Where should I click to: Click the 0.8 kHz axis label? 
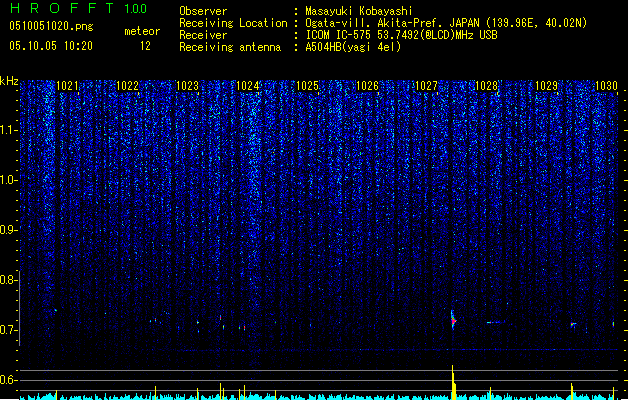point(8,280)
